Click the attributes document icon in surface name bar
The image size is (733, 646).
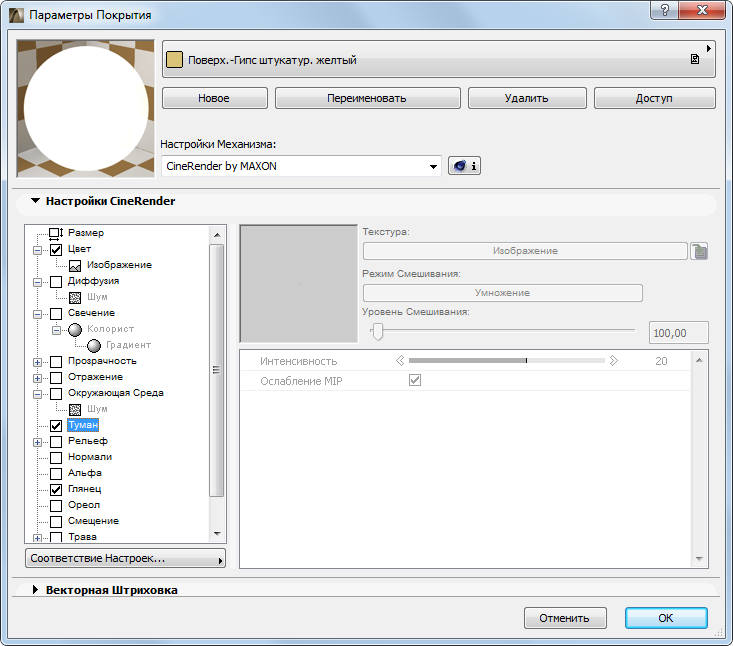(x=695, y=59)
